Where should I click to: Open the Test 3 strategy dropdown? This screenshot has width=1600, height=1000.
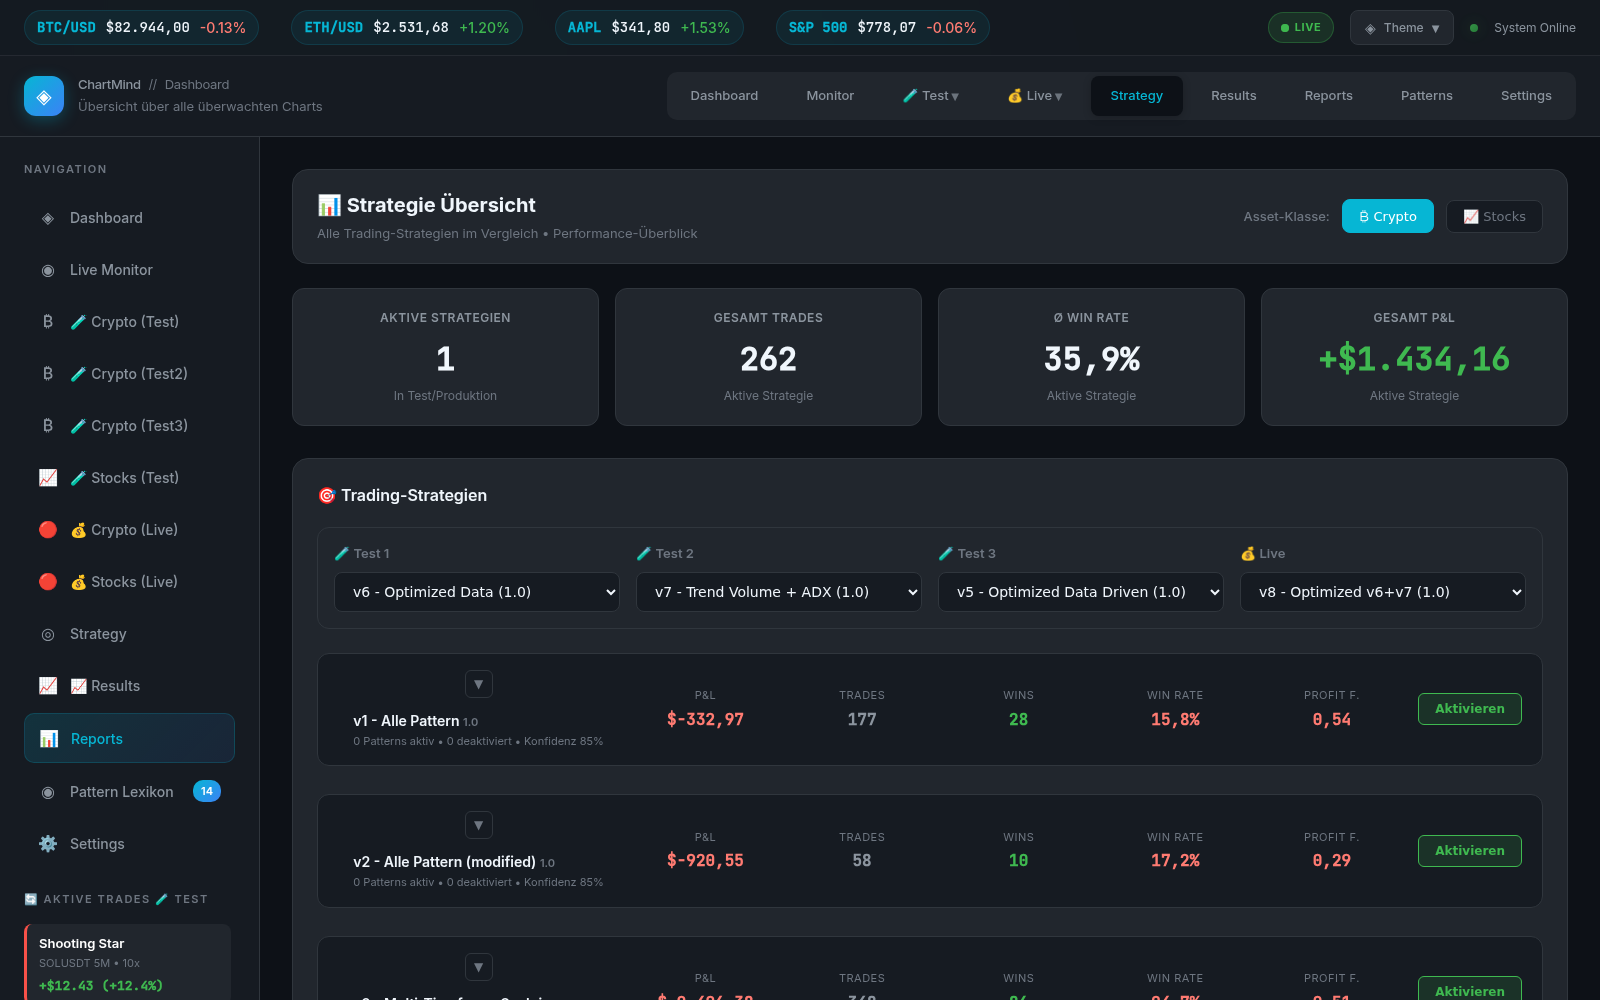[x=1081, y=592]
